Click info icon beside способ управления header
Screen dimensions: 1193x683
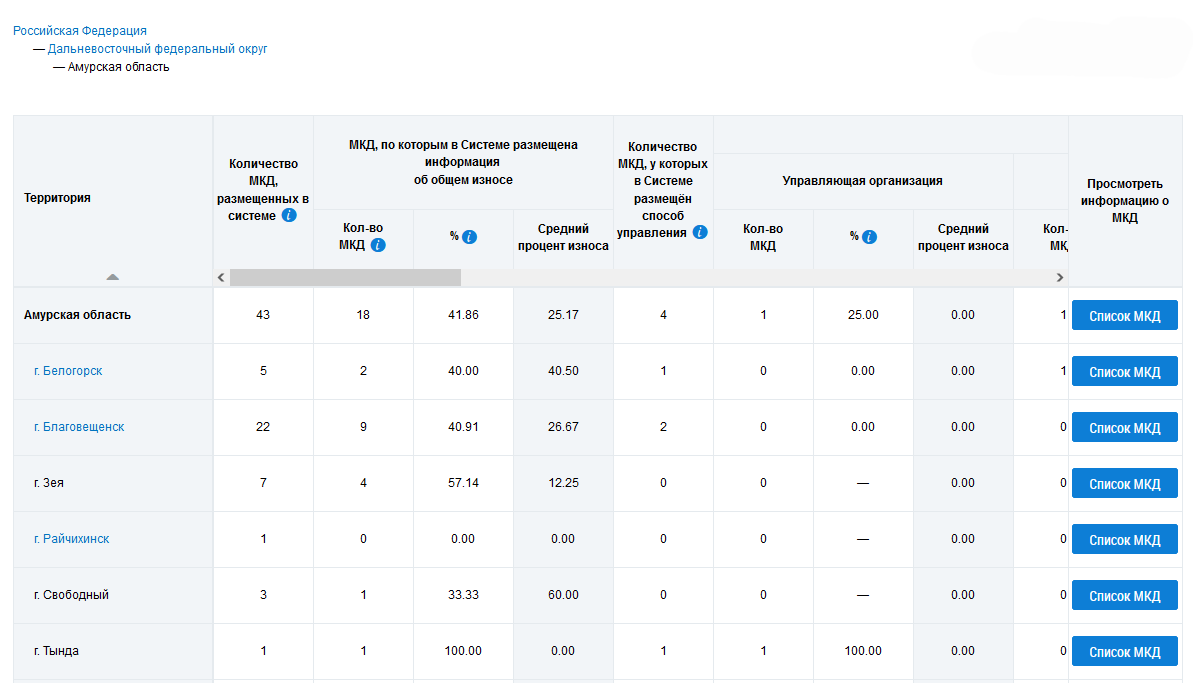(700, 232)
